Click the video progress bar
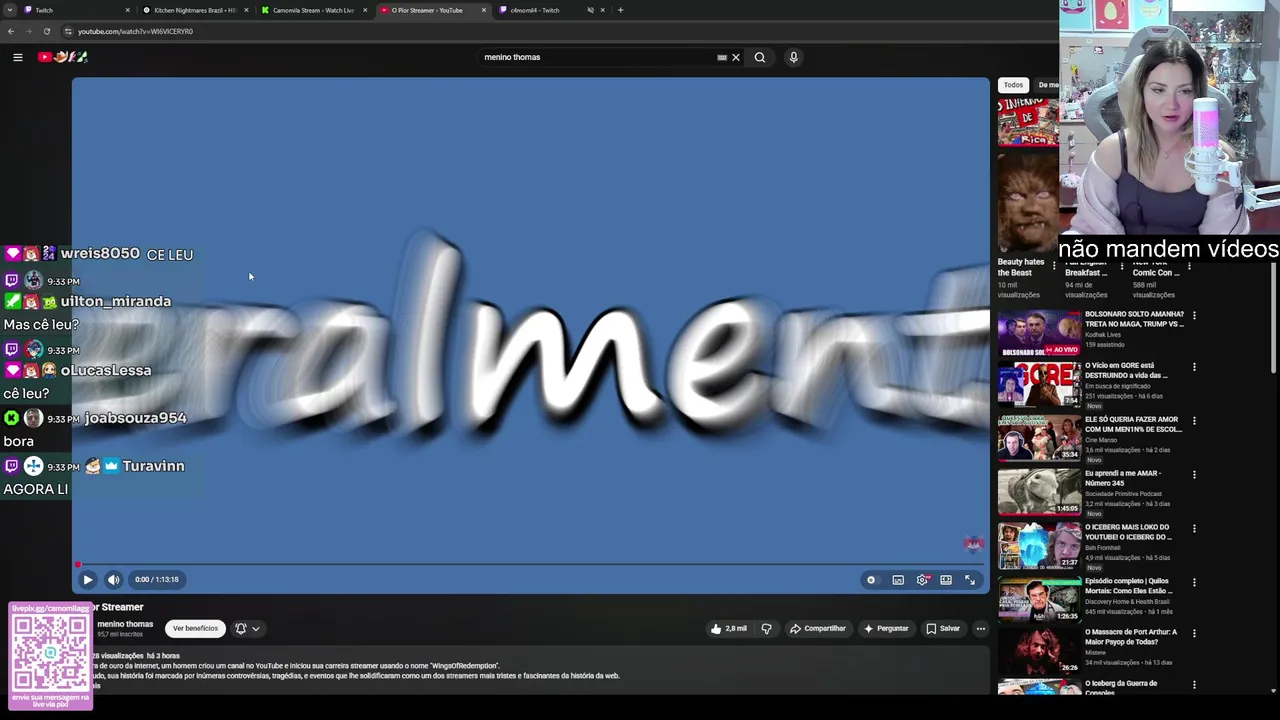 (530, 565)
